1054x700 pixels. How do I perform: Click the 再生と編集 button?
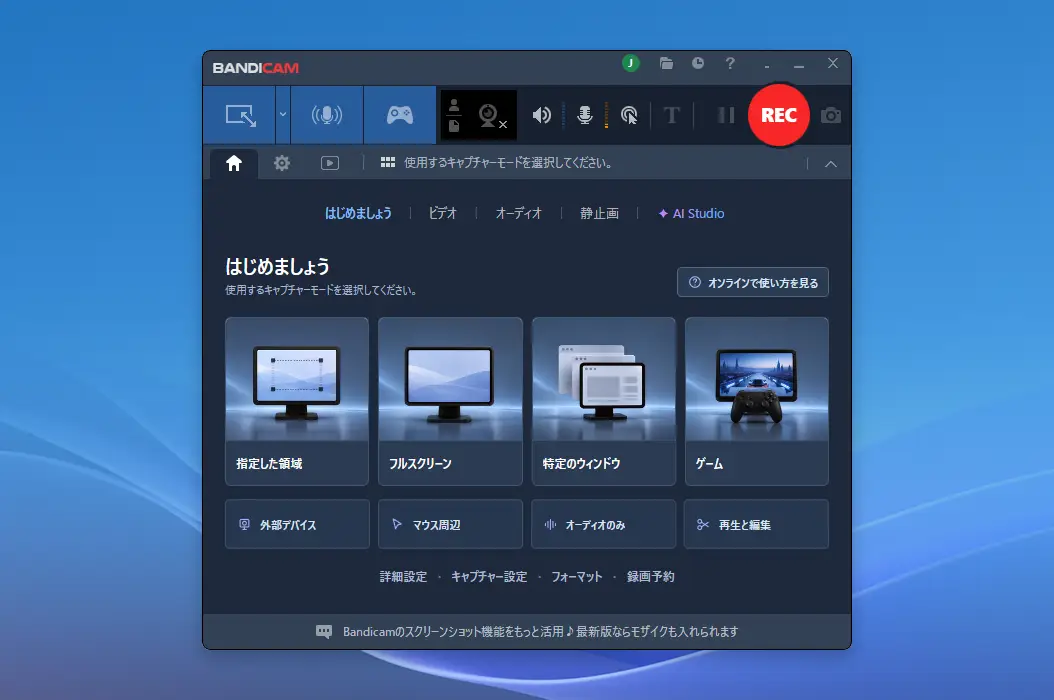[757, 524]
